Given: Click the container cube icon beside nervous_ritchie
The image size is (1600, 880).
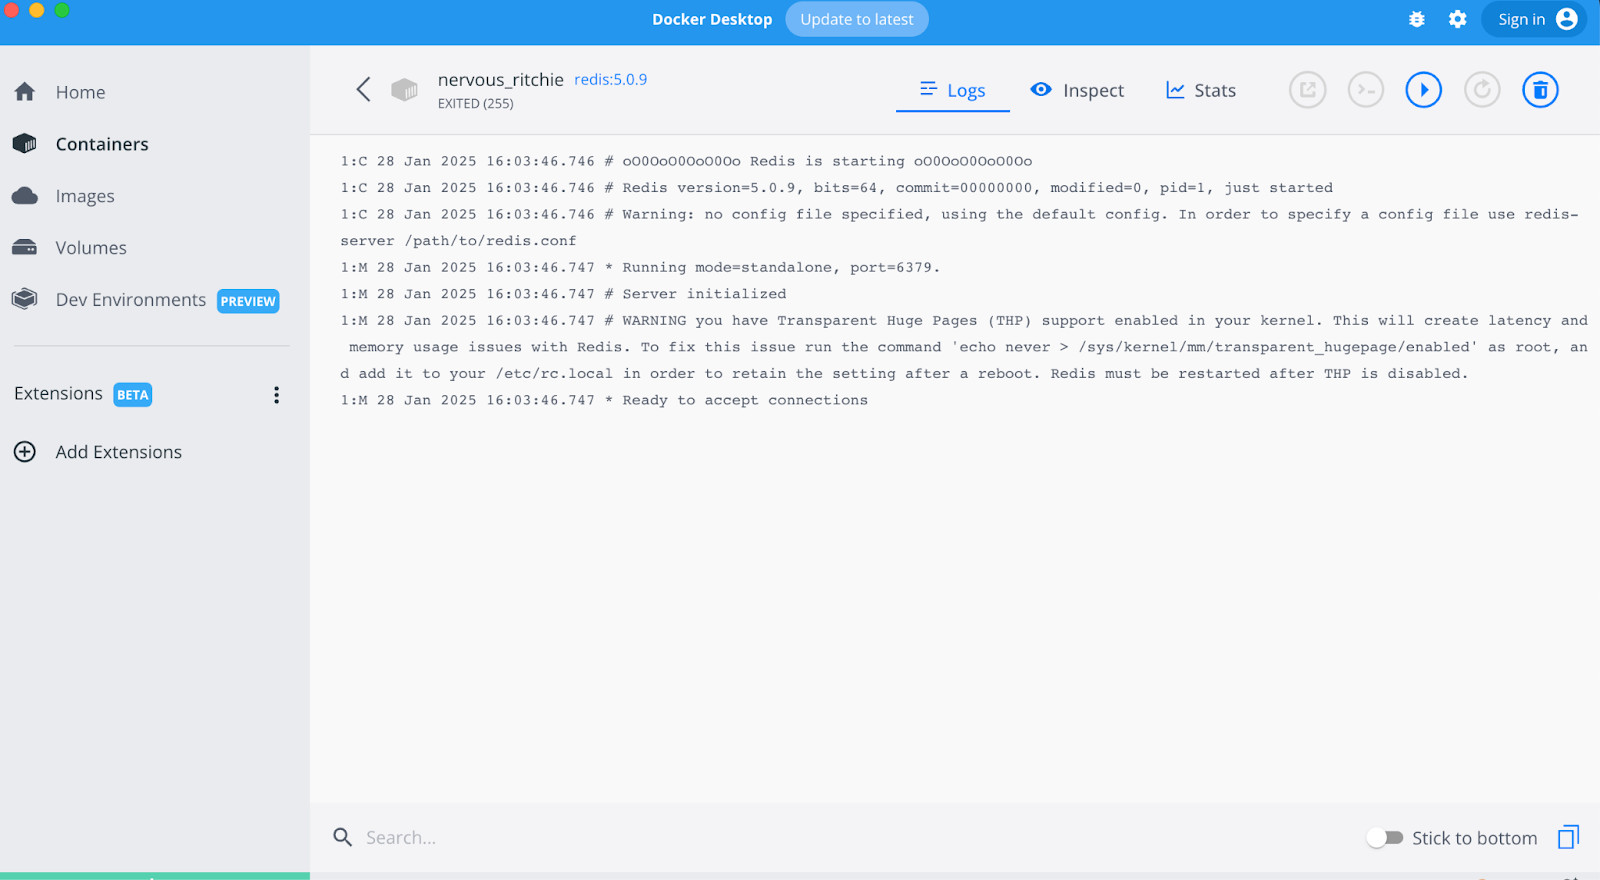Looking at the screenshot, I should (404, 90).
